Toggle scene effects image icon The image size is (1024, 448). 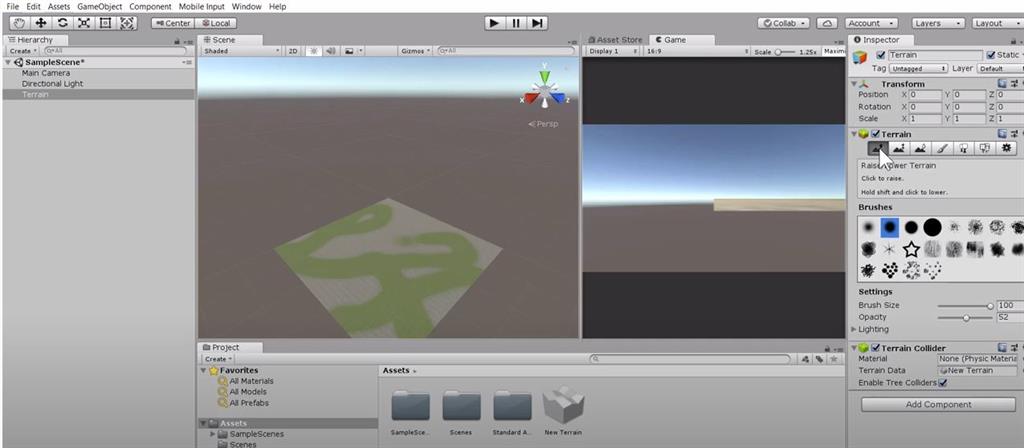pos(349,51)
